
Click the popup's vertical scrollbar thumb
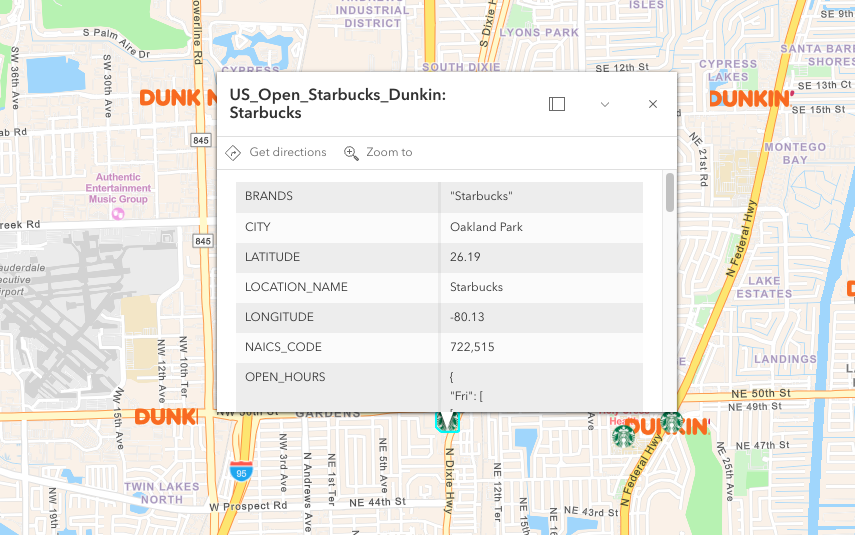(669, 192)
